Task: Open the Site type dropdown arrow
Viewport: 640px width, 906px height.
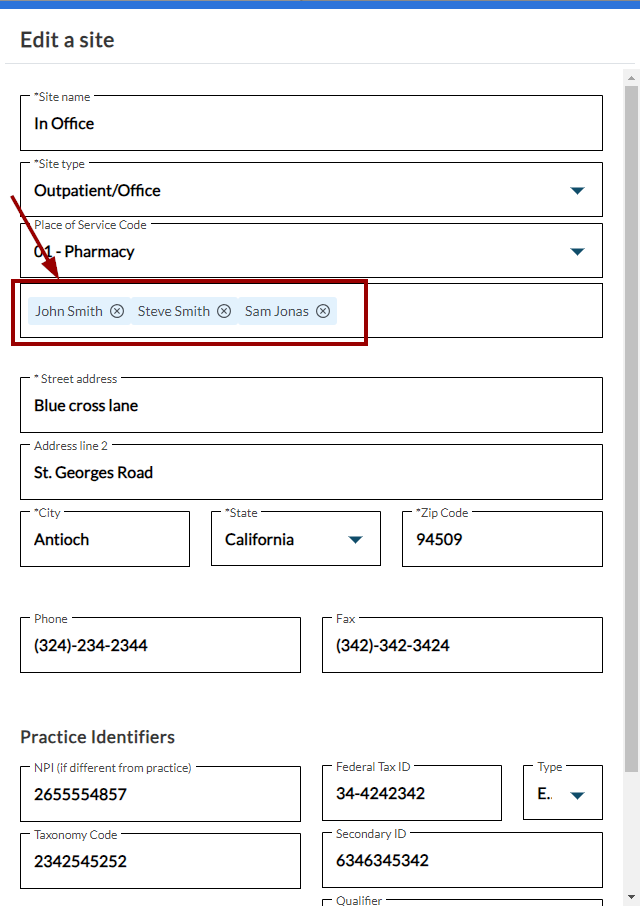Action: (x=577, y=191)
